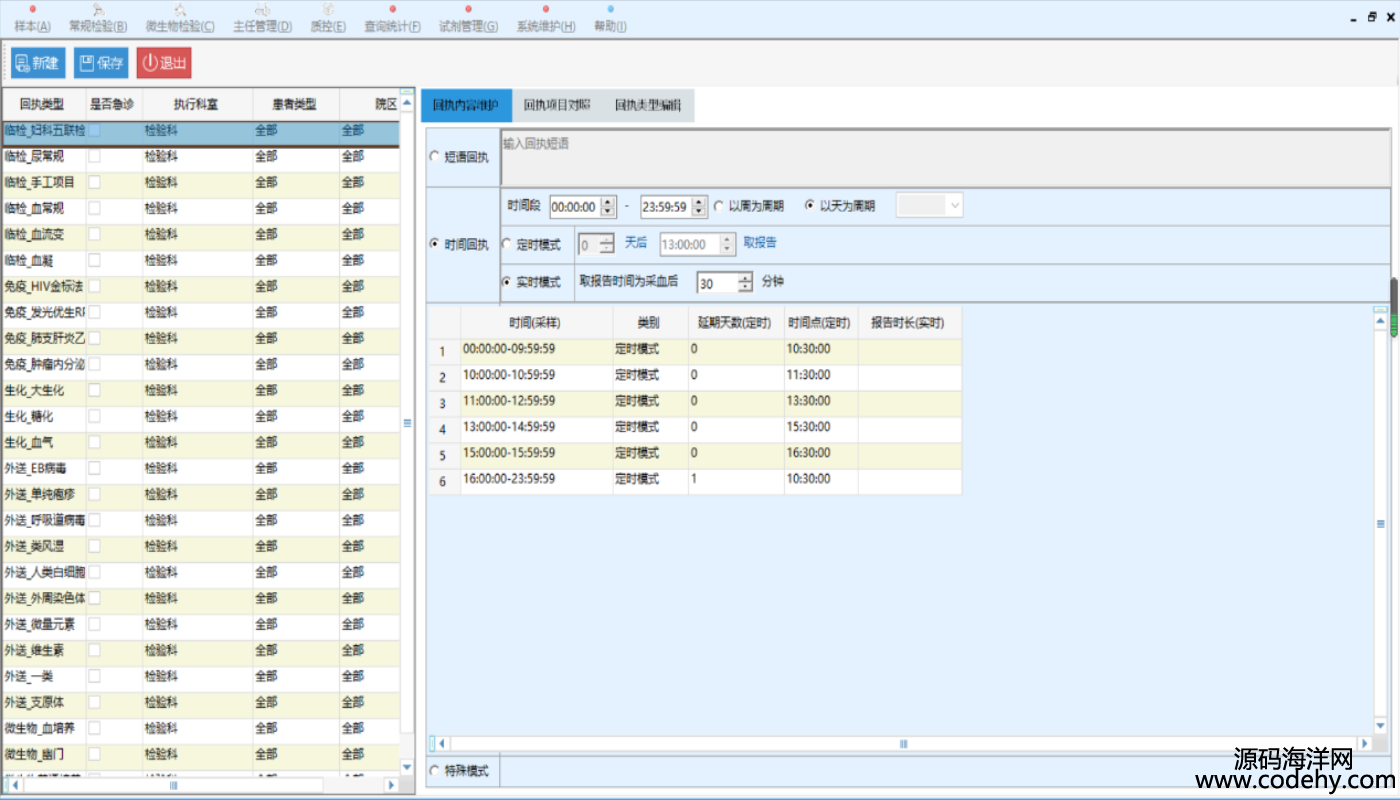Select the 实时模式 radio button
This screenshot has width=1400, height=800.
(507, 282)
